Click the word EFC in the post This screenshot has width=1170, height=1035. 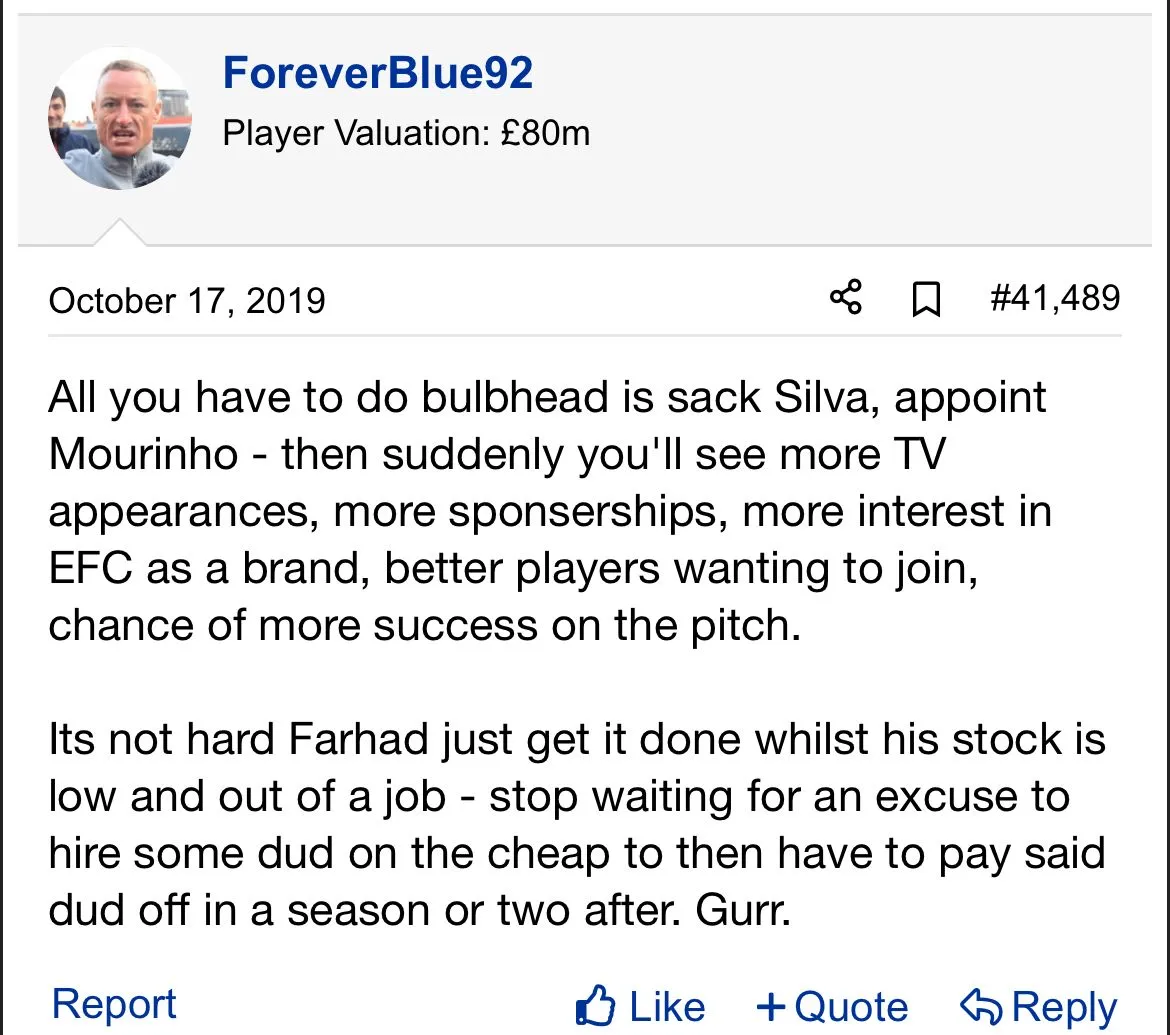pyautogui.click(x=91, y=569)
